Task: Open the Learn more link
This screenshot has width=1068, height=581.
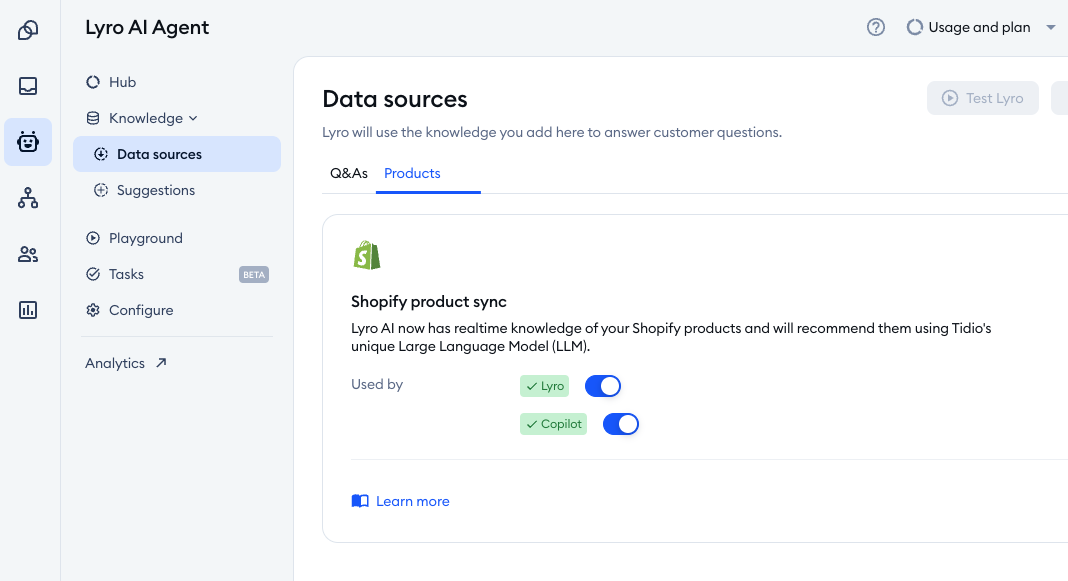Action: pos(413,501)
